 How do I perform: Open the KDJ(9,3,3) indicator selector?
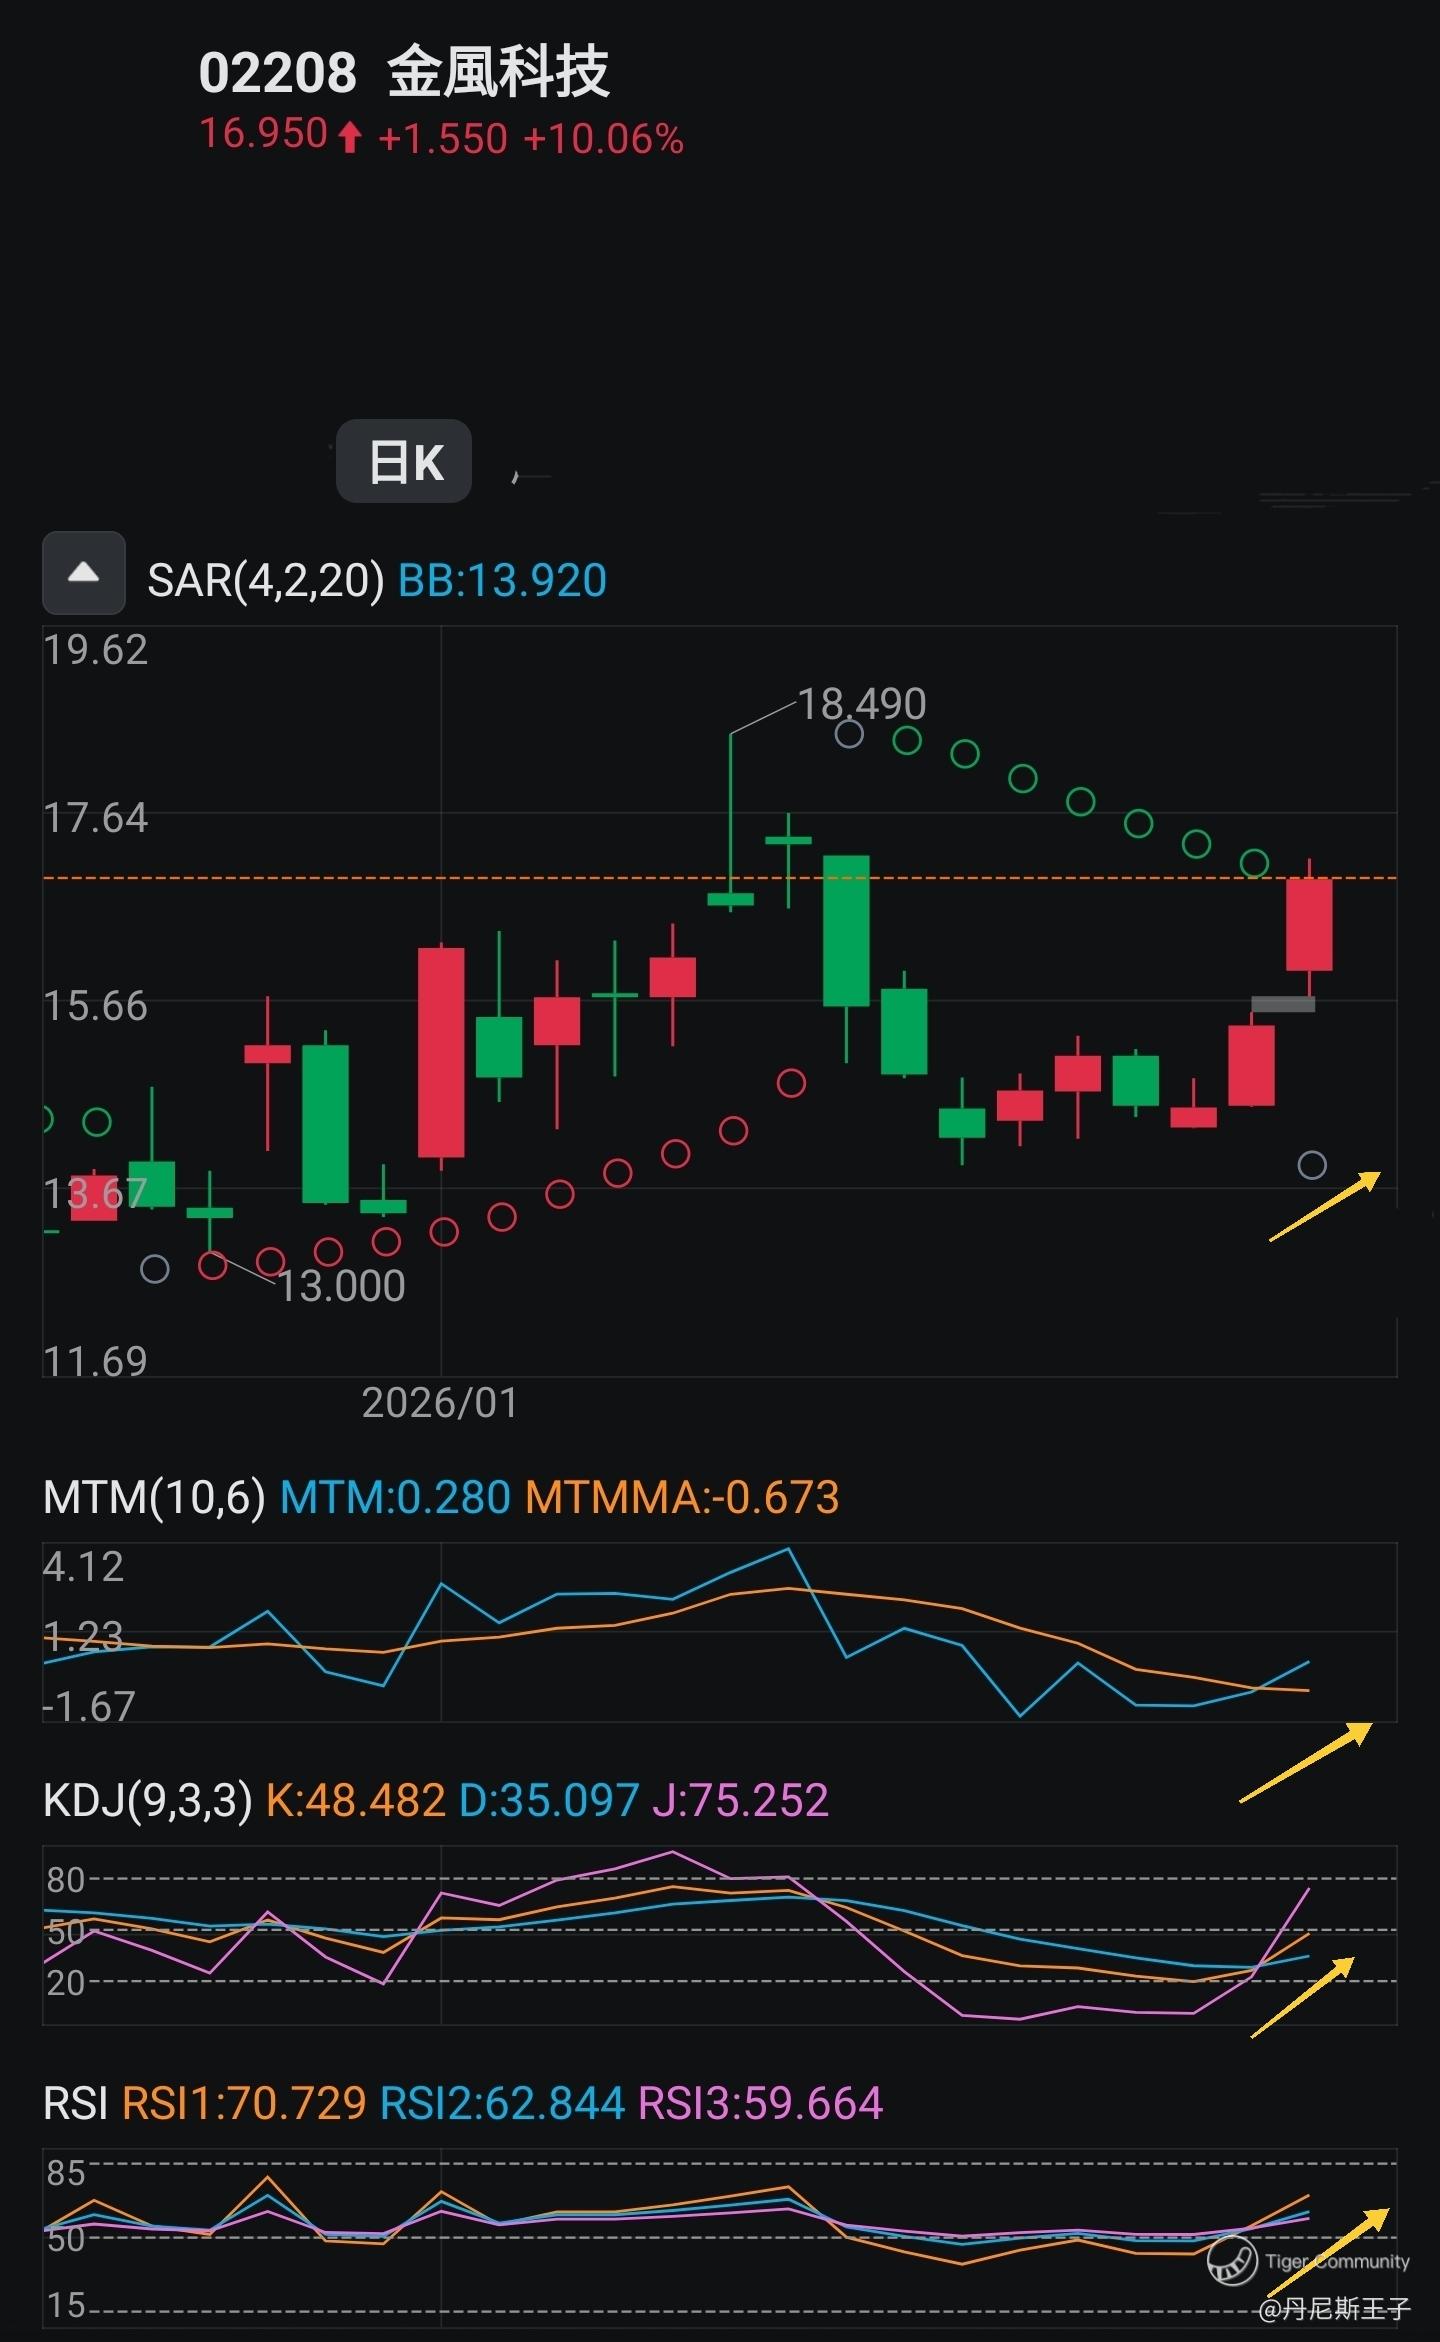[x=148, y=1801]
